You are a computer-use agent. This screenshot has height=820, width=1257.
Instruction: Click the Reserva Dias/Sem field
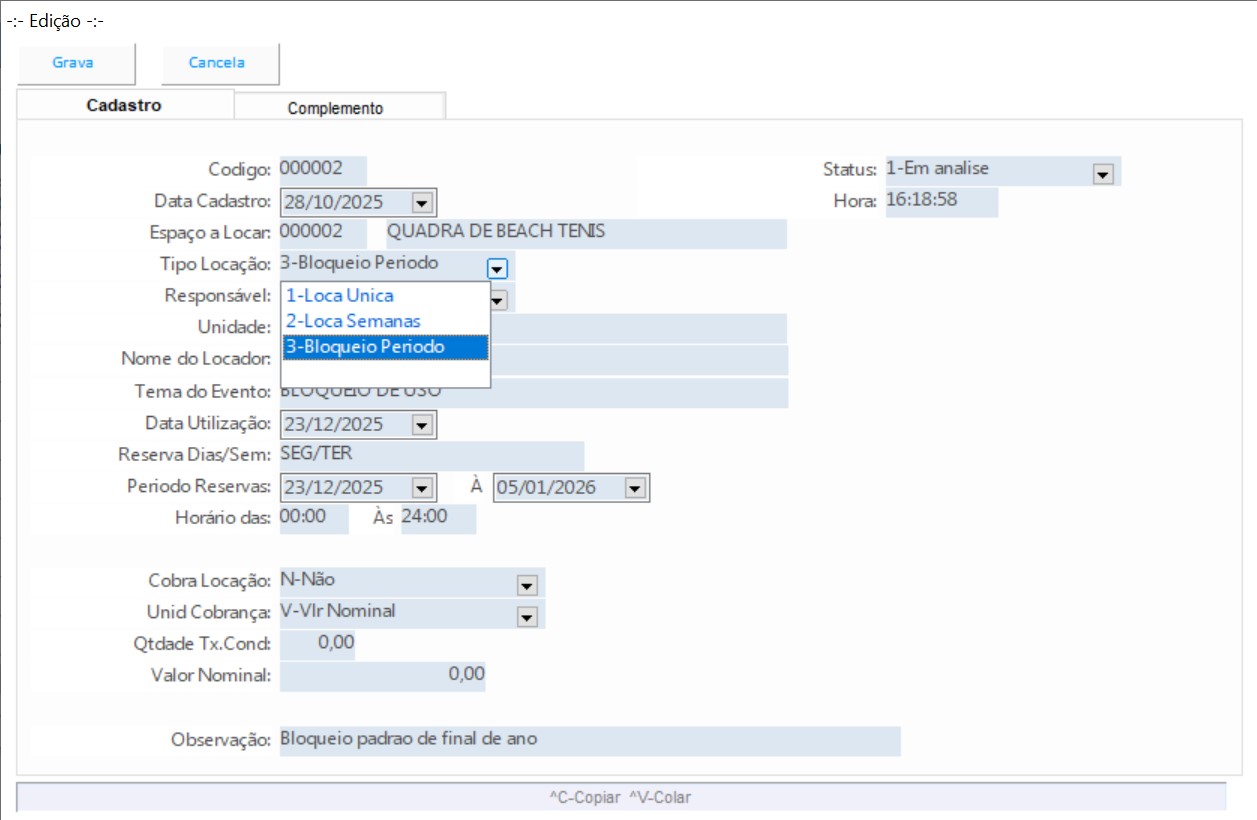pos(431,456)
